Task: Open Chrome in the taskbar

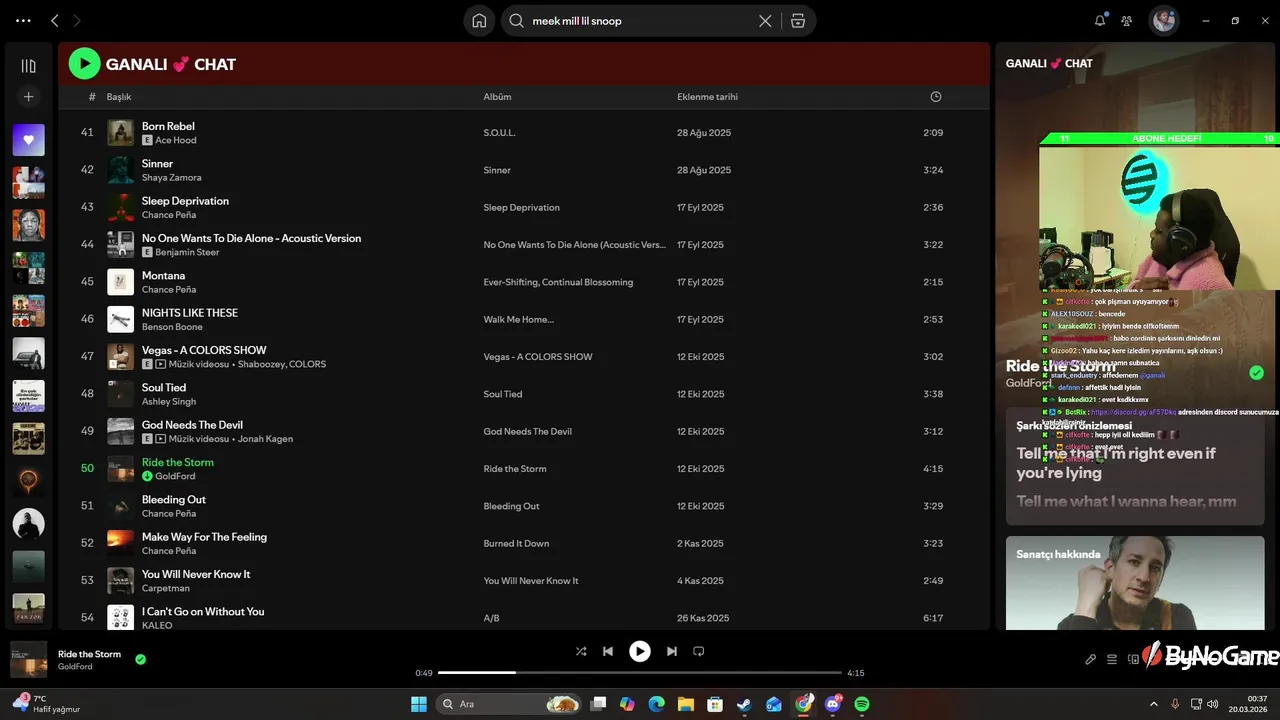Action: (x=804, y=704)
